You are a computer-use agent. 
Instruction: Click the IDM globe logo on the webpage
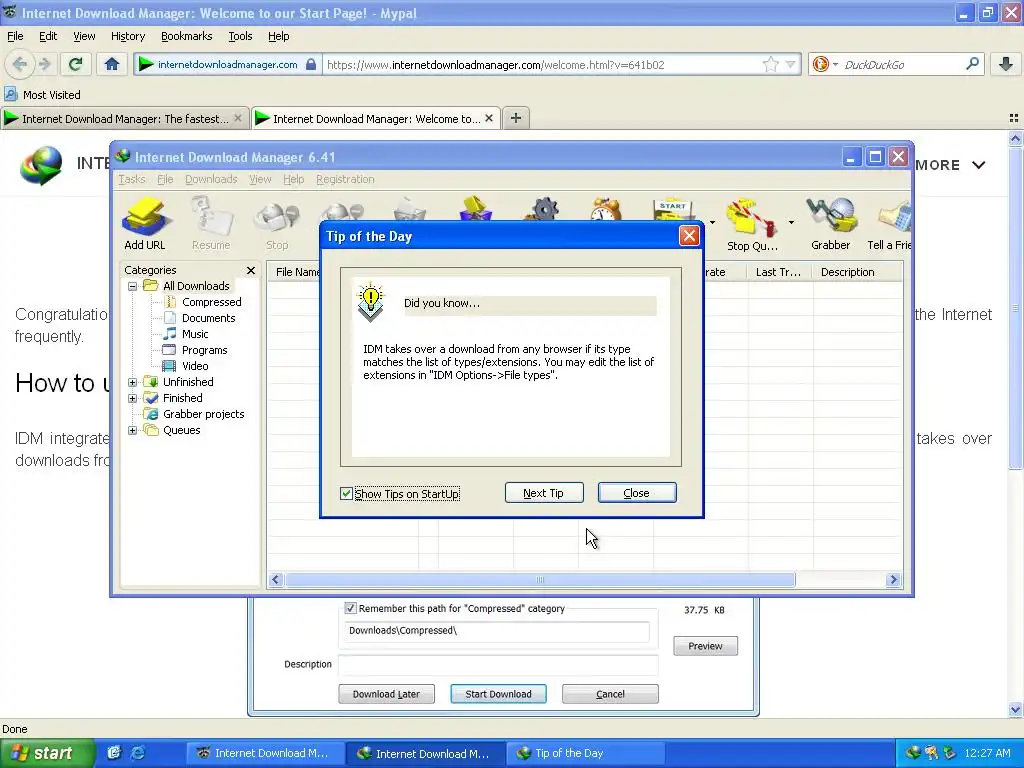tap(40, 165)
